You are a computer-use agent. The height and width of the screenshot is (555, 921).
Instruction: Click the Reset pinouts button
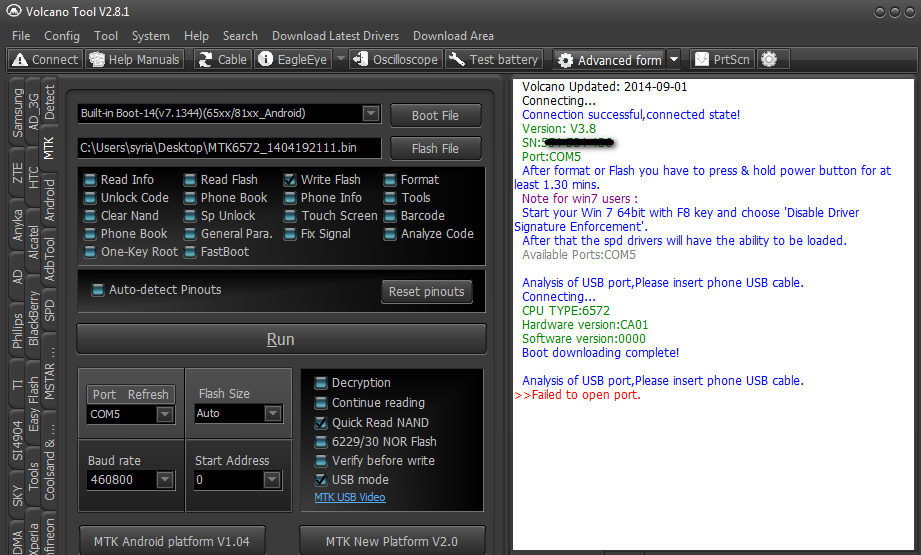[x=426, y=291]
